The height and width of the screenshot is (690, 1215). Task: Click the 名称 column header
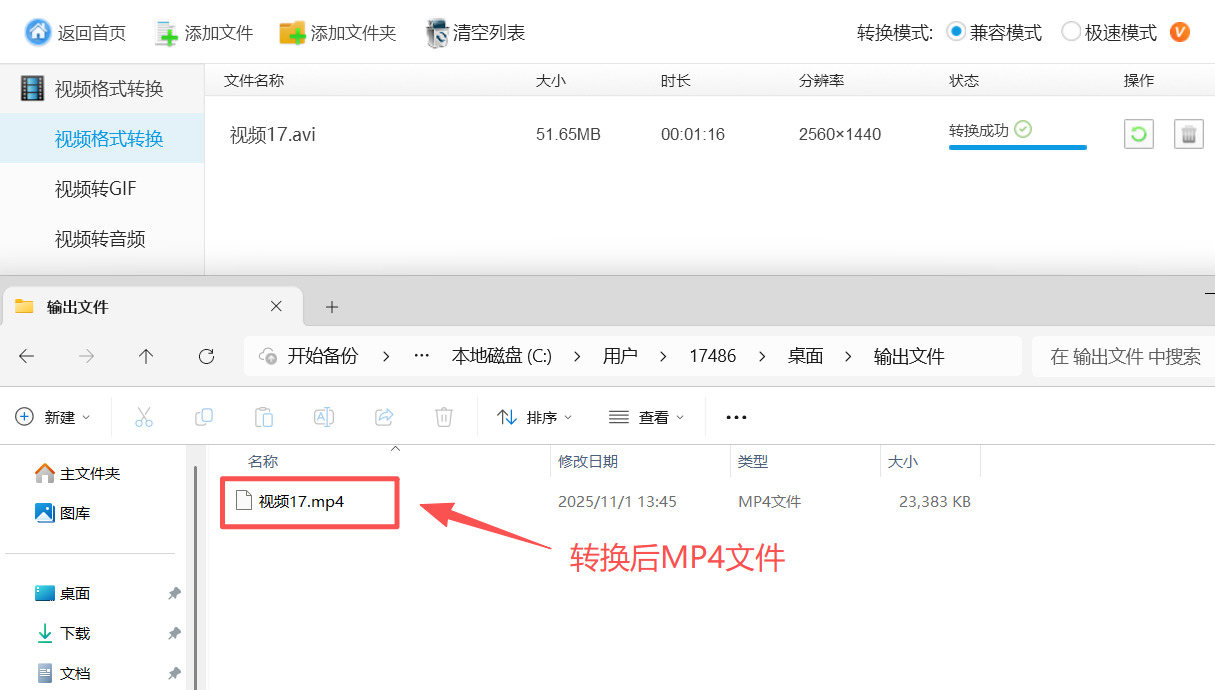[x=263, y=461]
